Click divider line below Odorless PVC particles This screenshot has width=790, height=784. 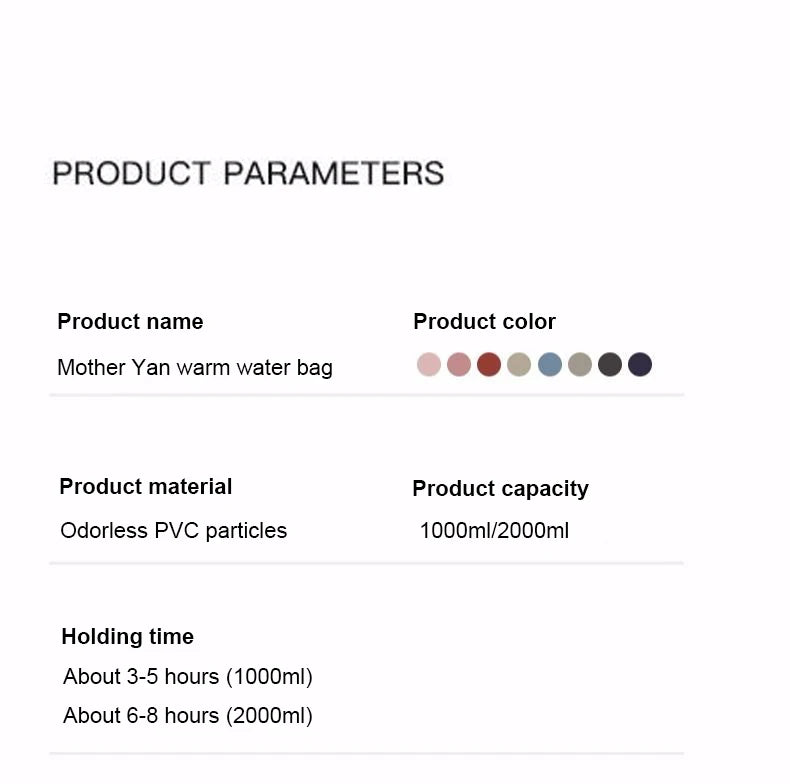point(366,563)
